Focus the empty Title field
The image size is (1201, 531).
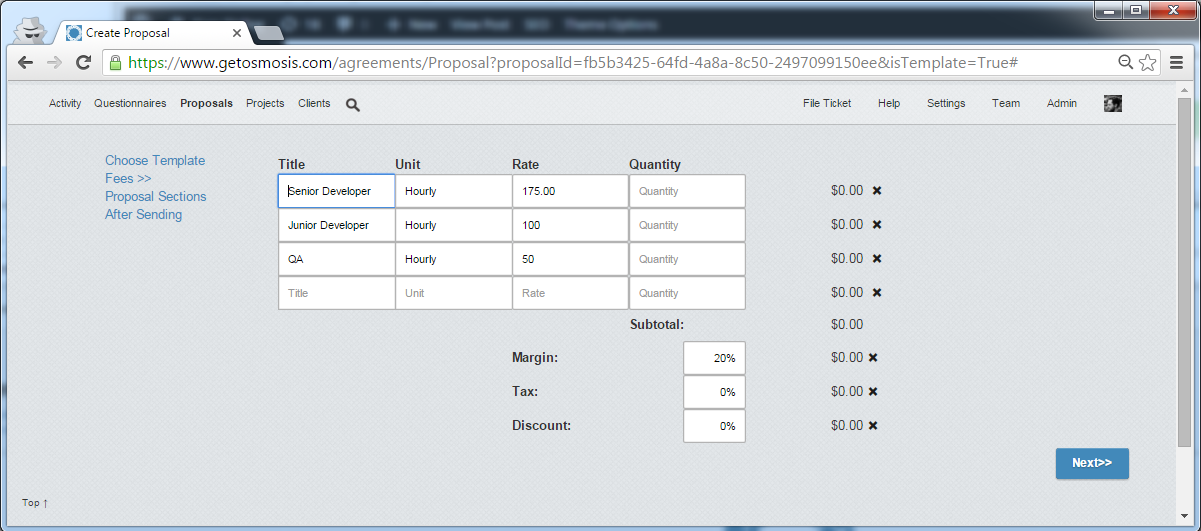[337, 293]
